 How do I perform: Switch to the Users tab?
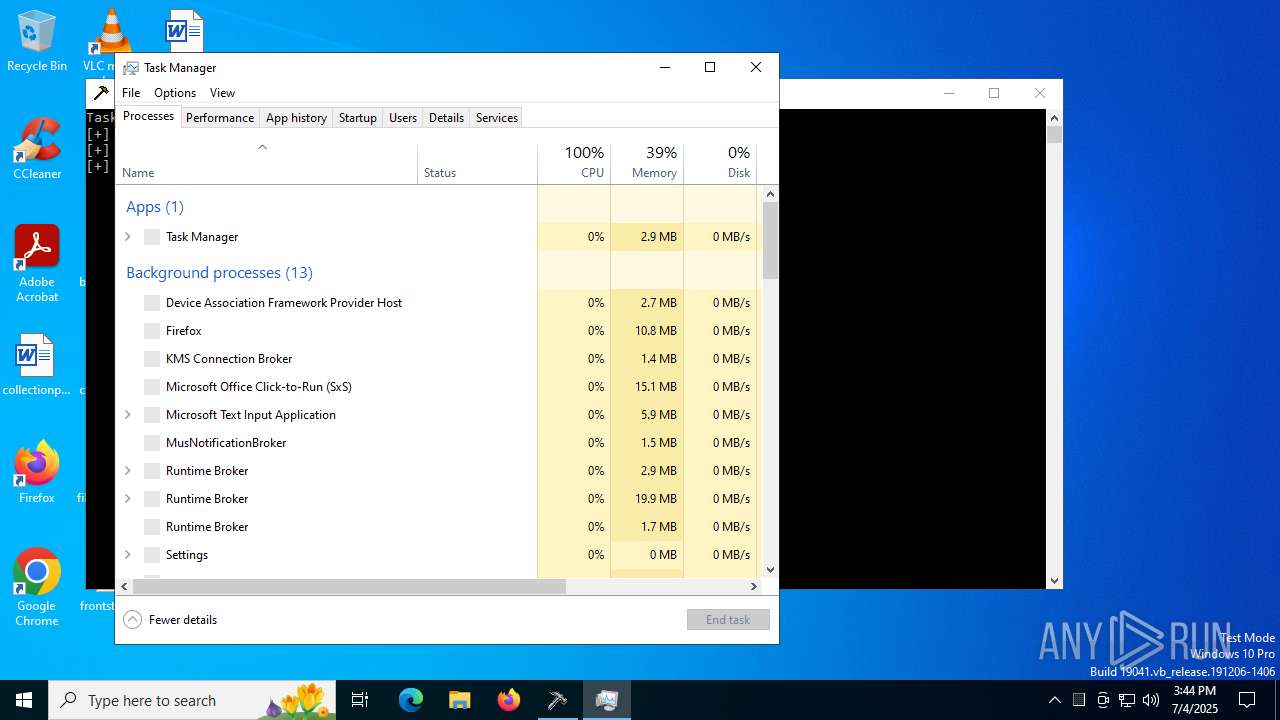403,118
